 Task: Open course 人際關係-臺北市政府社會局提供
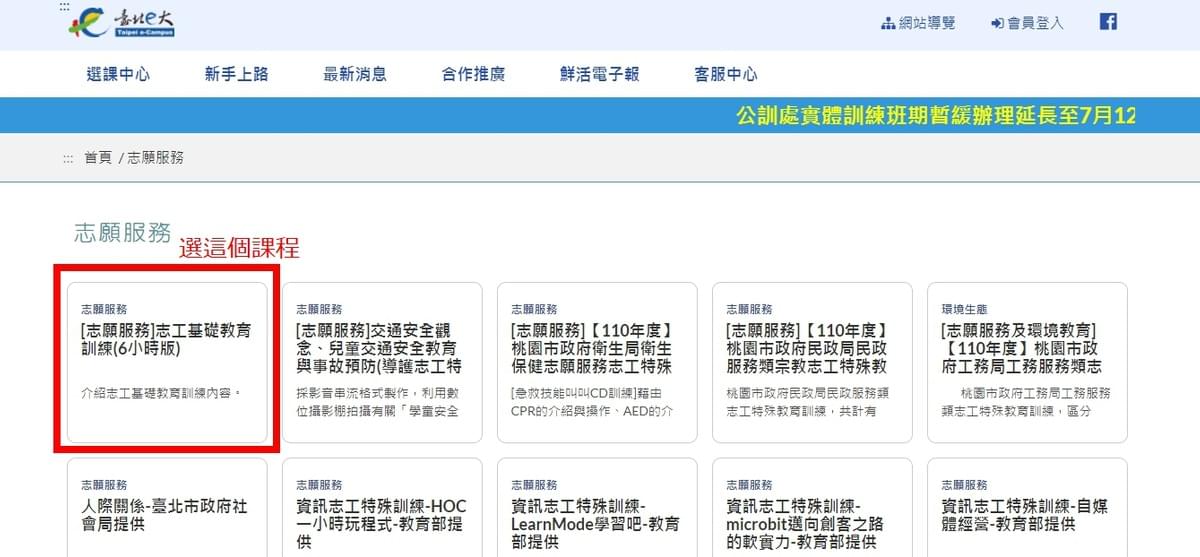(x=165, y=515)
